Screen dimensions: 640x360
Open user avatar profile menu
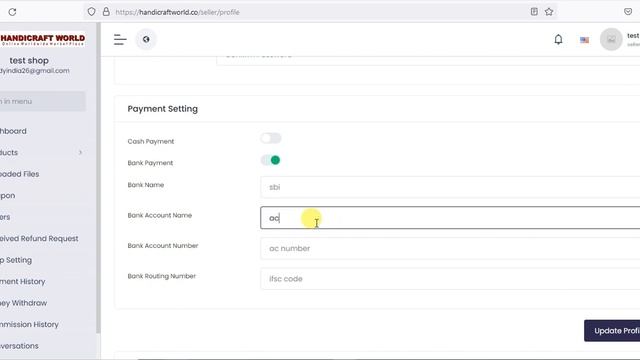(x=611, y=40)
